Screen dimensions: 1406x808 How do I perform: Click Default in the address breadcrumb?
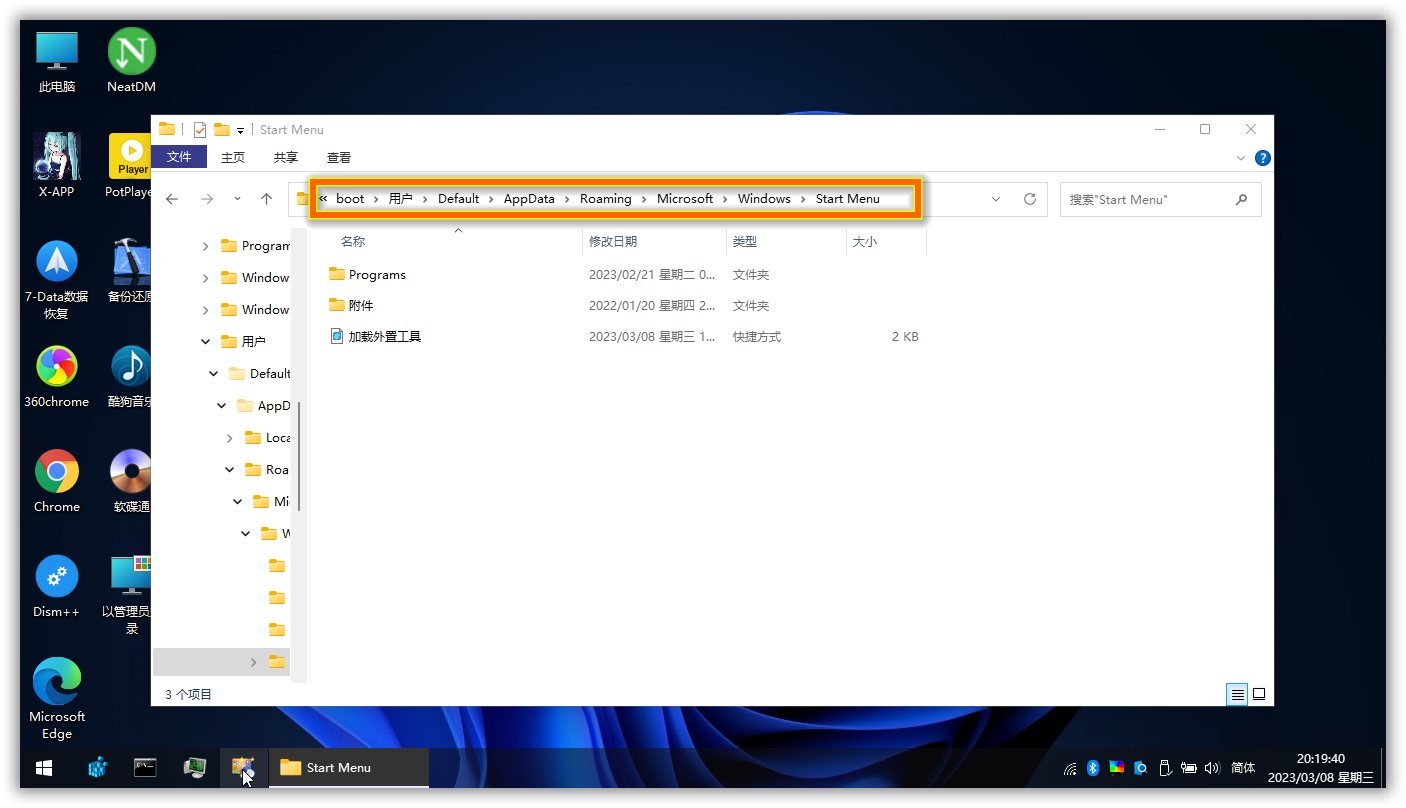coord(459,199)
